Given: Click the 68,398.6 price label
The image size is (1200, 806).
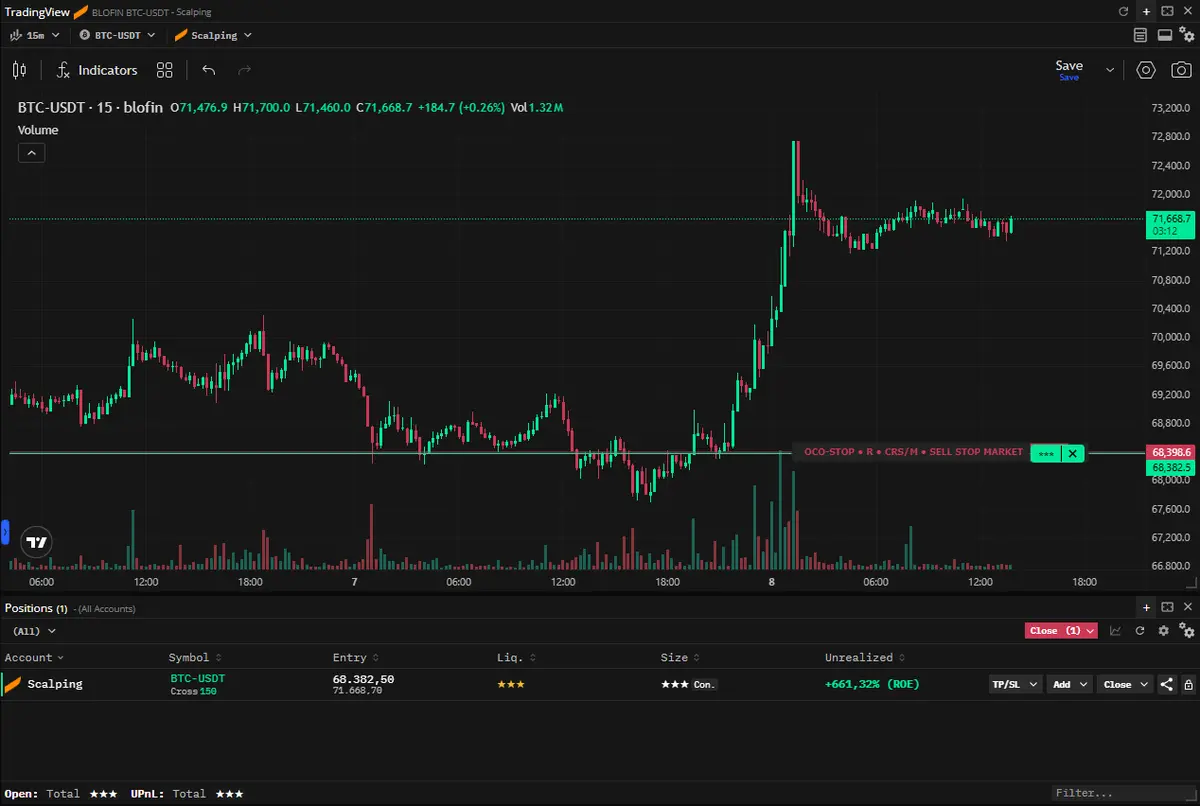Looking at the screenshot, I should (1171, 452).
